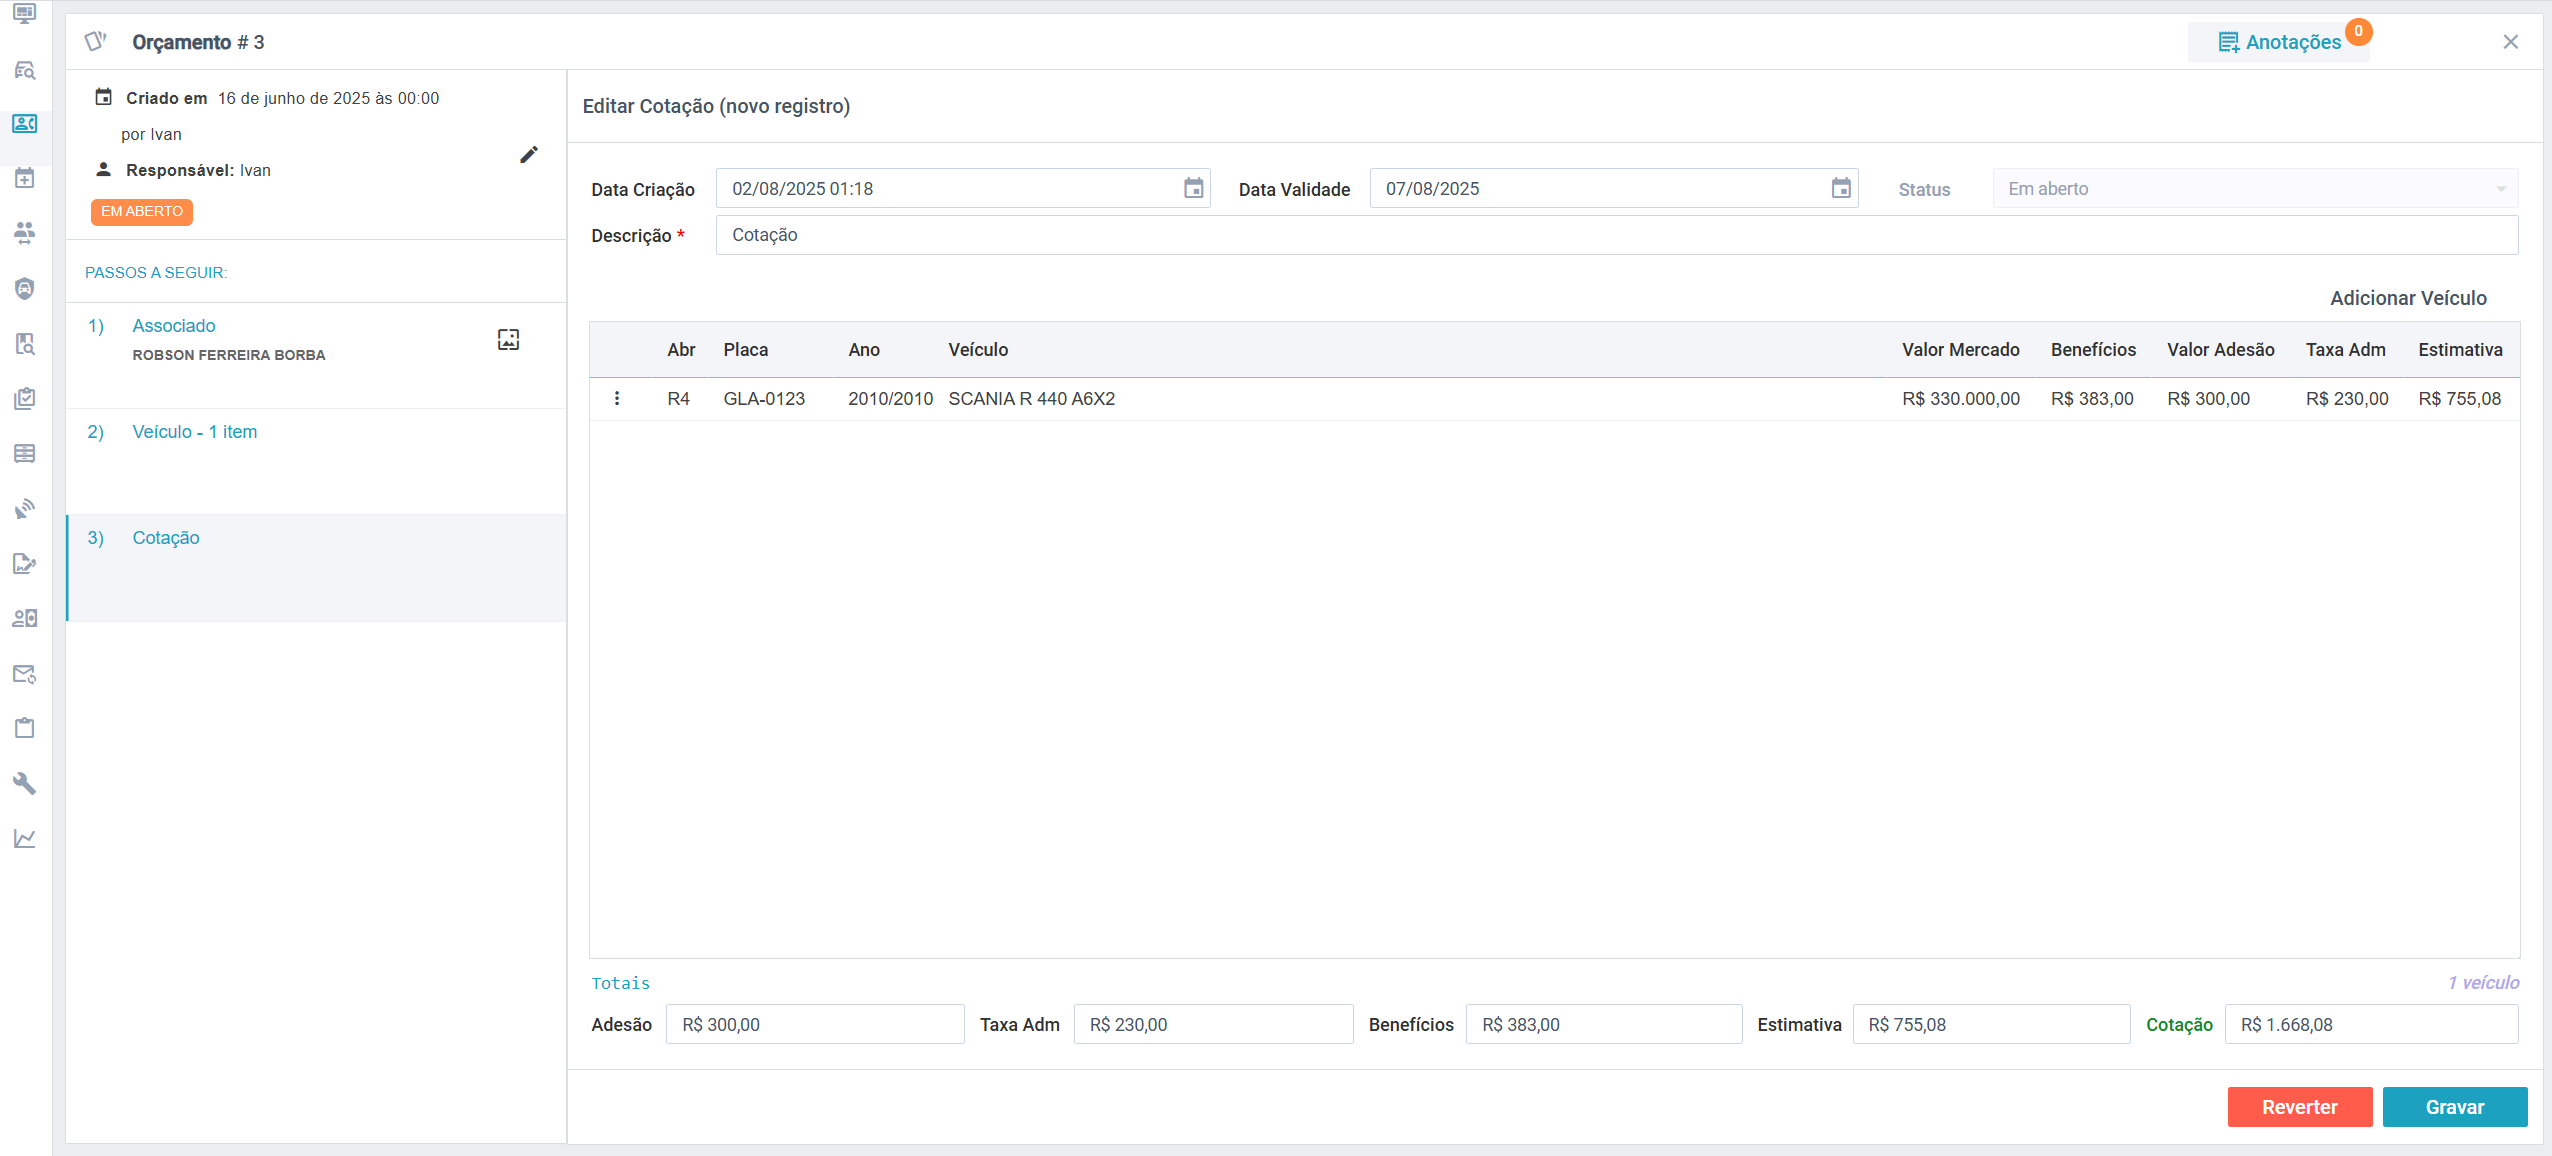Open calendar picker for Data Criação

click(1193, 189)
